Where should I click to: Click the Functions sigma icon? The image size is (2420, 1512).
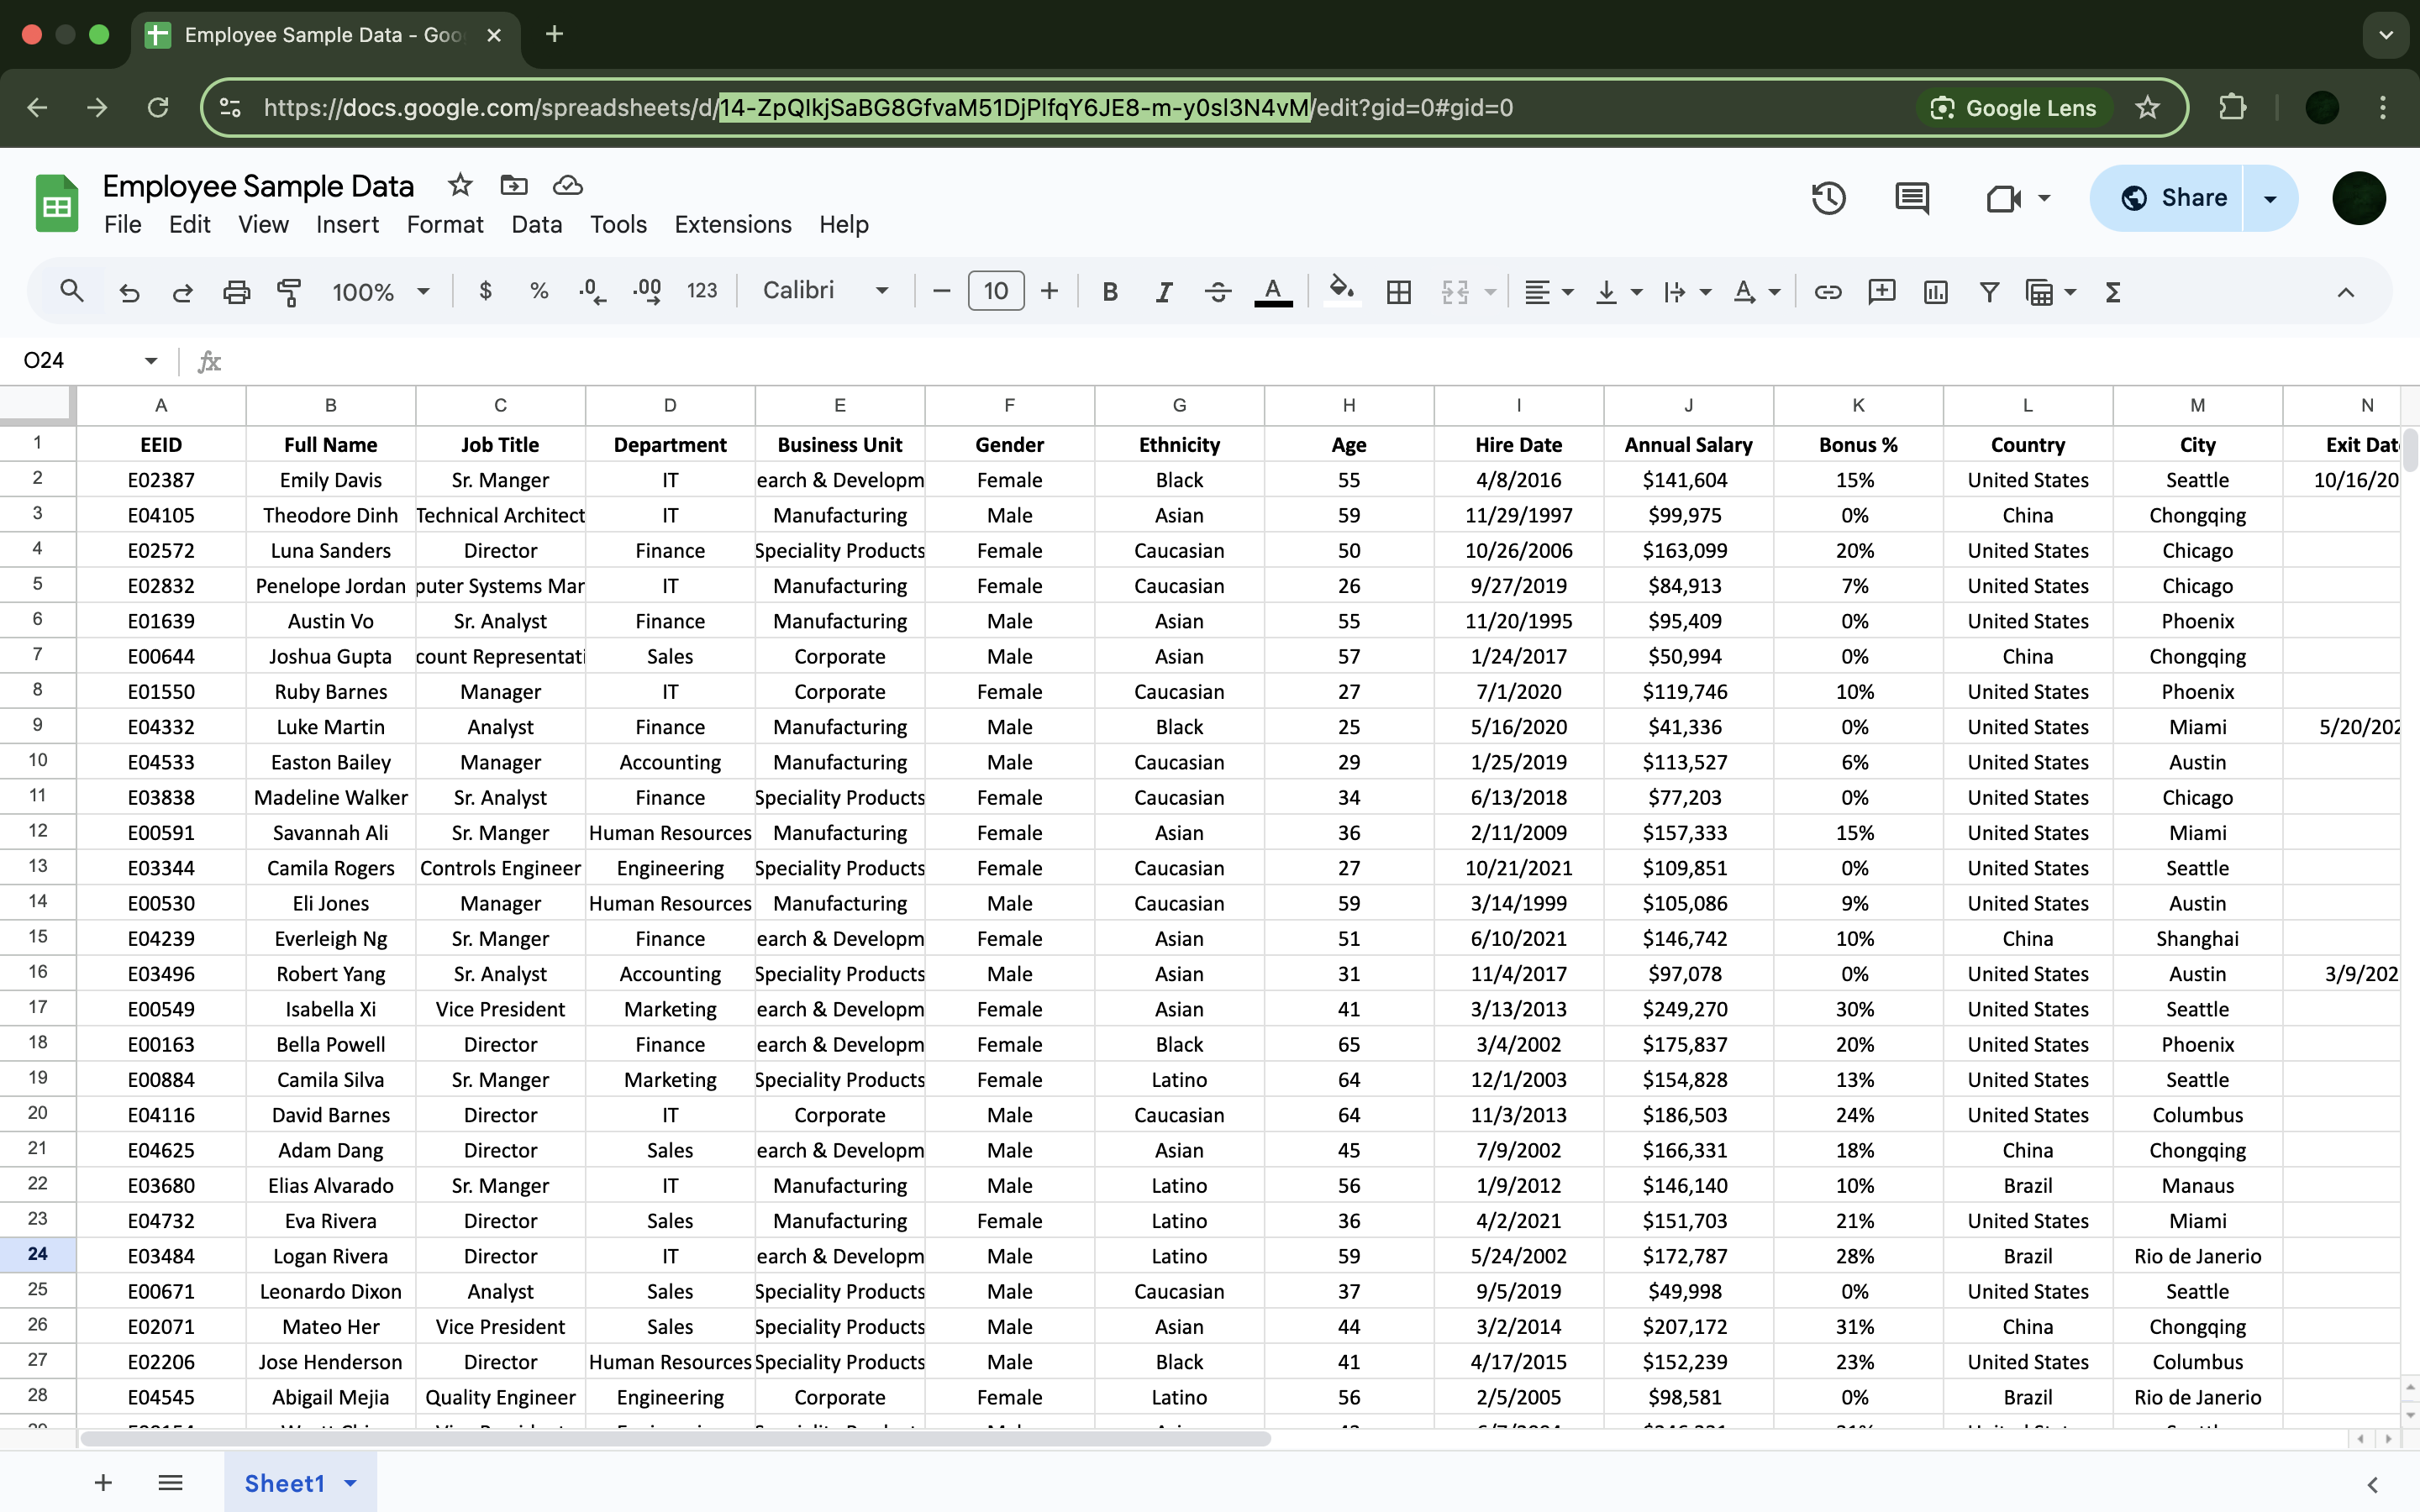2112,292
